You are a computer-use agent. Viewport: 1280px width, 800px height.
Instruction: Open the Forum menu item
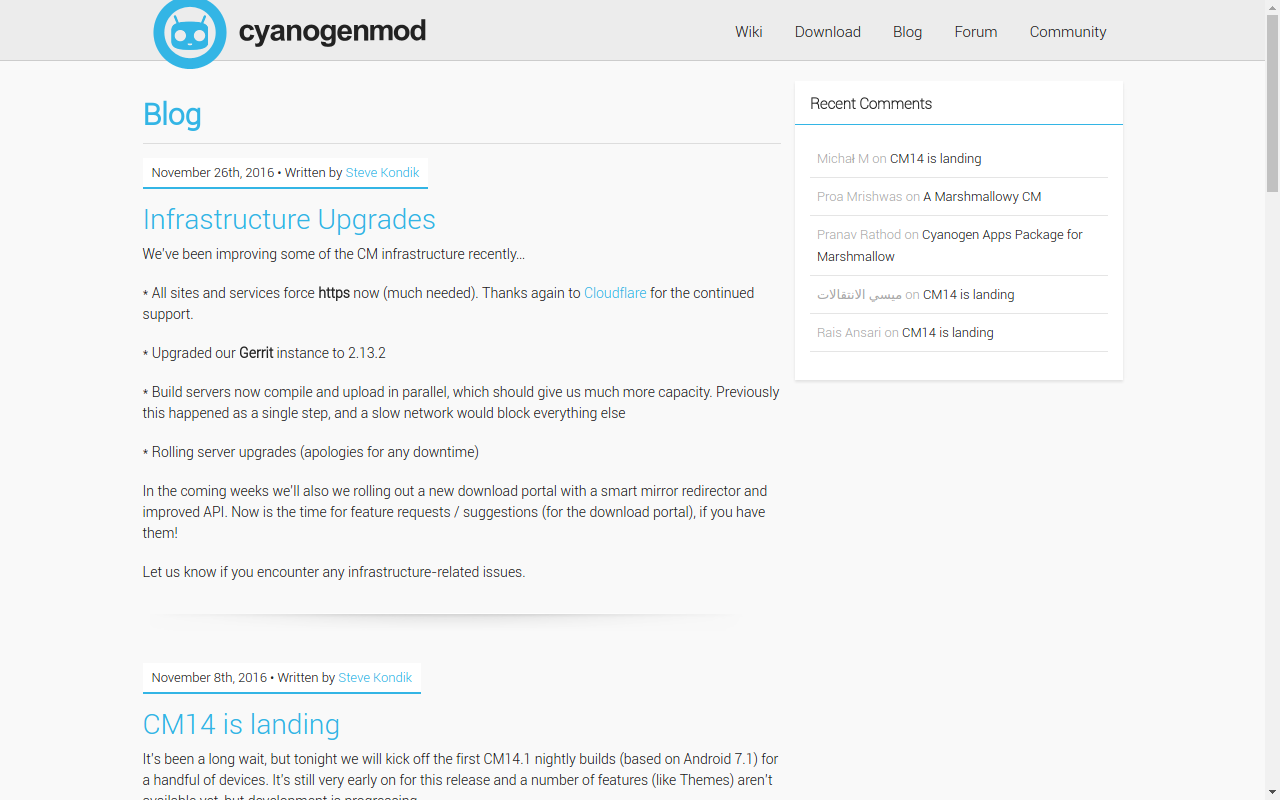pyautogui.click(x=976, y=32)
